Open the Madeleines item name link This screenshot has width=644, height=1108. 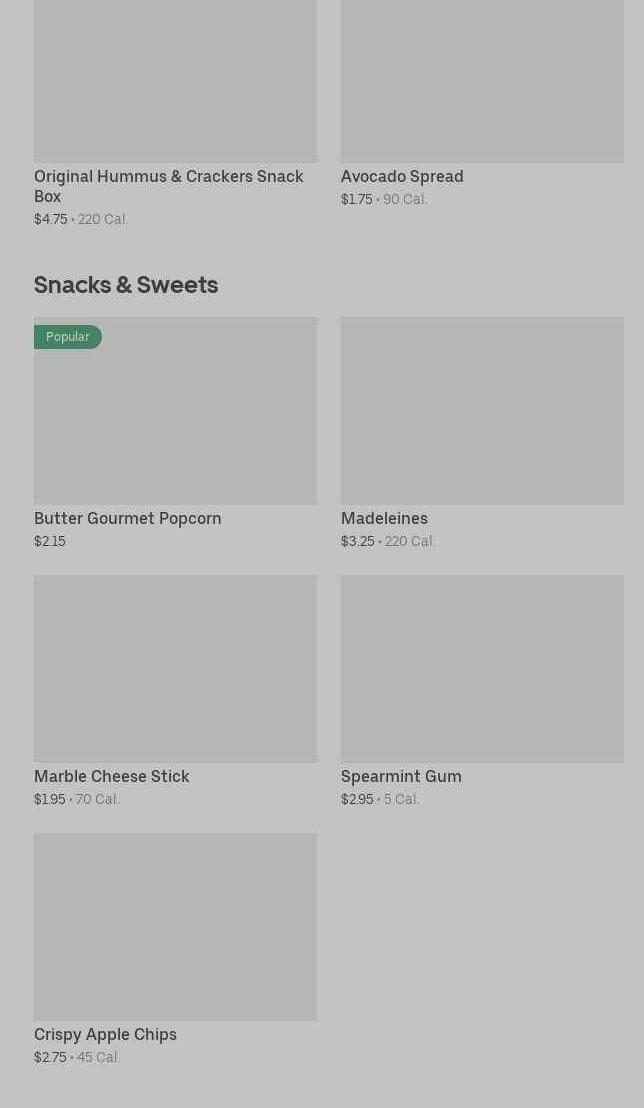tap(384, 518)
